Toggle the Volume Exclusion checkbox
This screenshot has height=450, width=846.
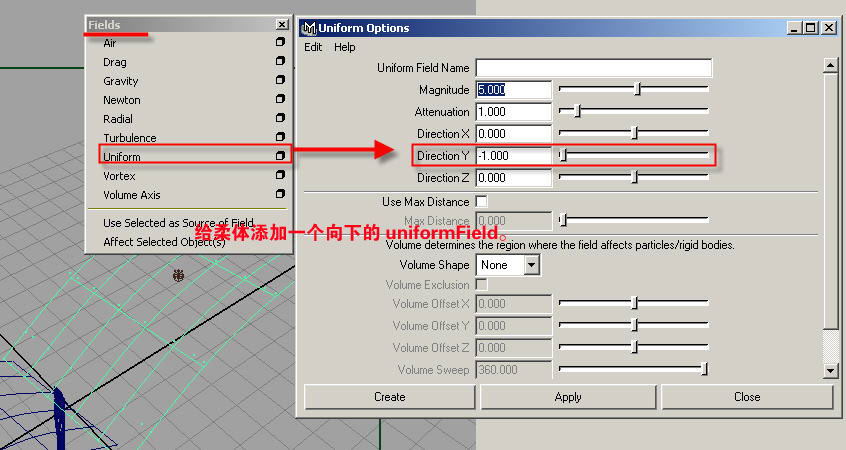coord(481,284)
